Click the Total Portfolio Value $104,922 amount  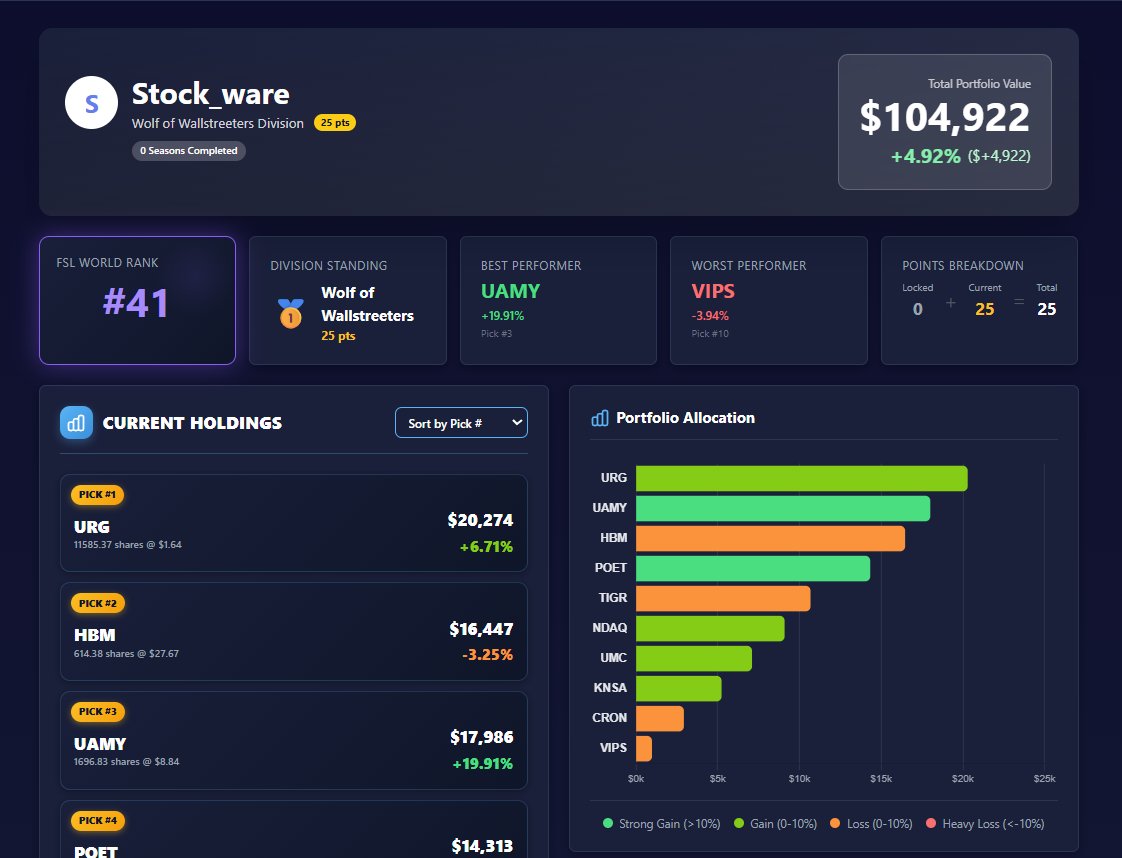click(945, 117)
